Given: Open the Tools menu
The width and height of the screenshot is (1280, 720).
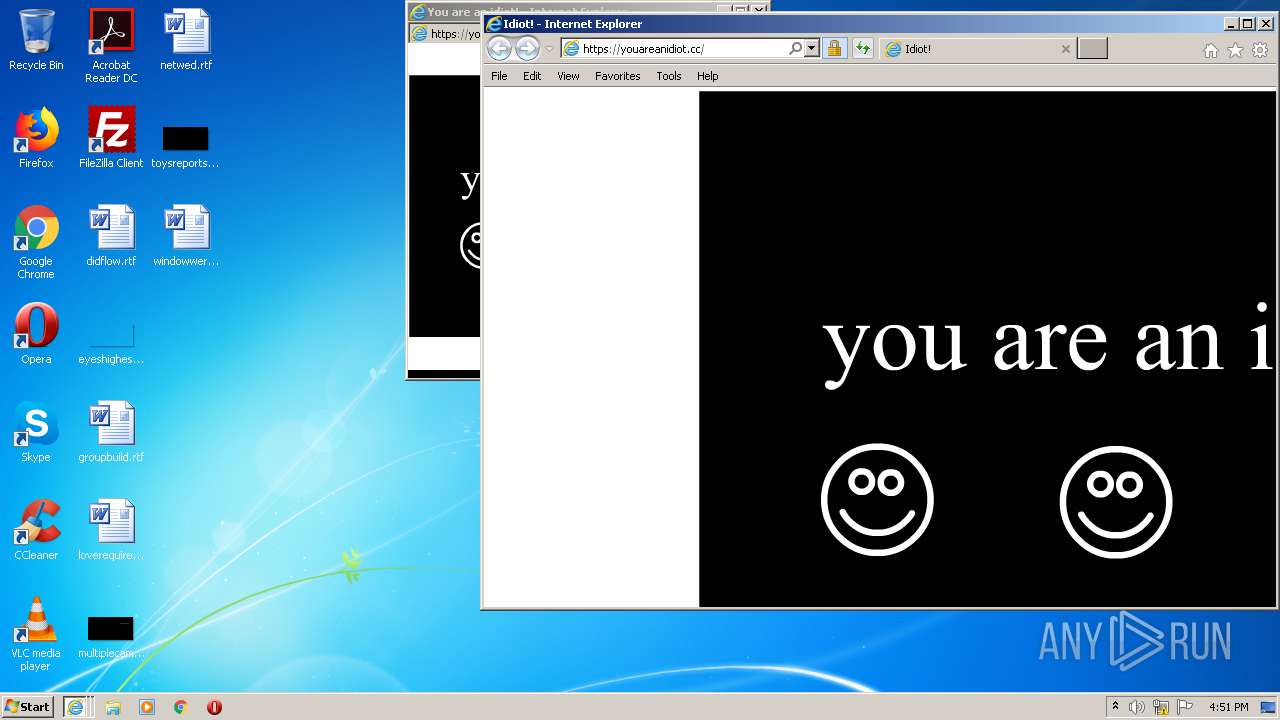Looking at the screenshot, I should click(669, 76).
